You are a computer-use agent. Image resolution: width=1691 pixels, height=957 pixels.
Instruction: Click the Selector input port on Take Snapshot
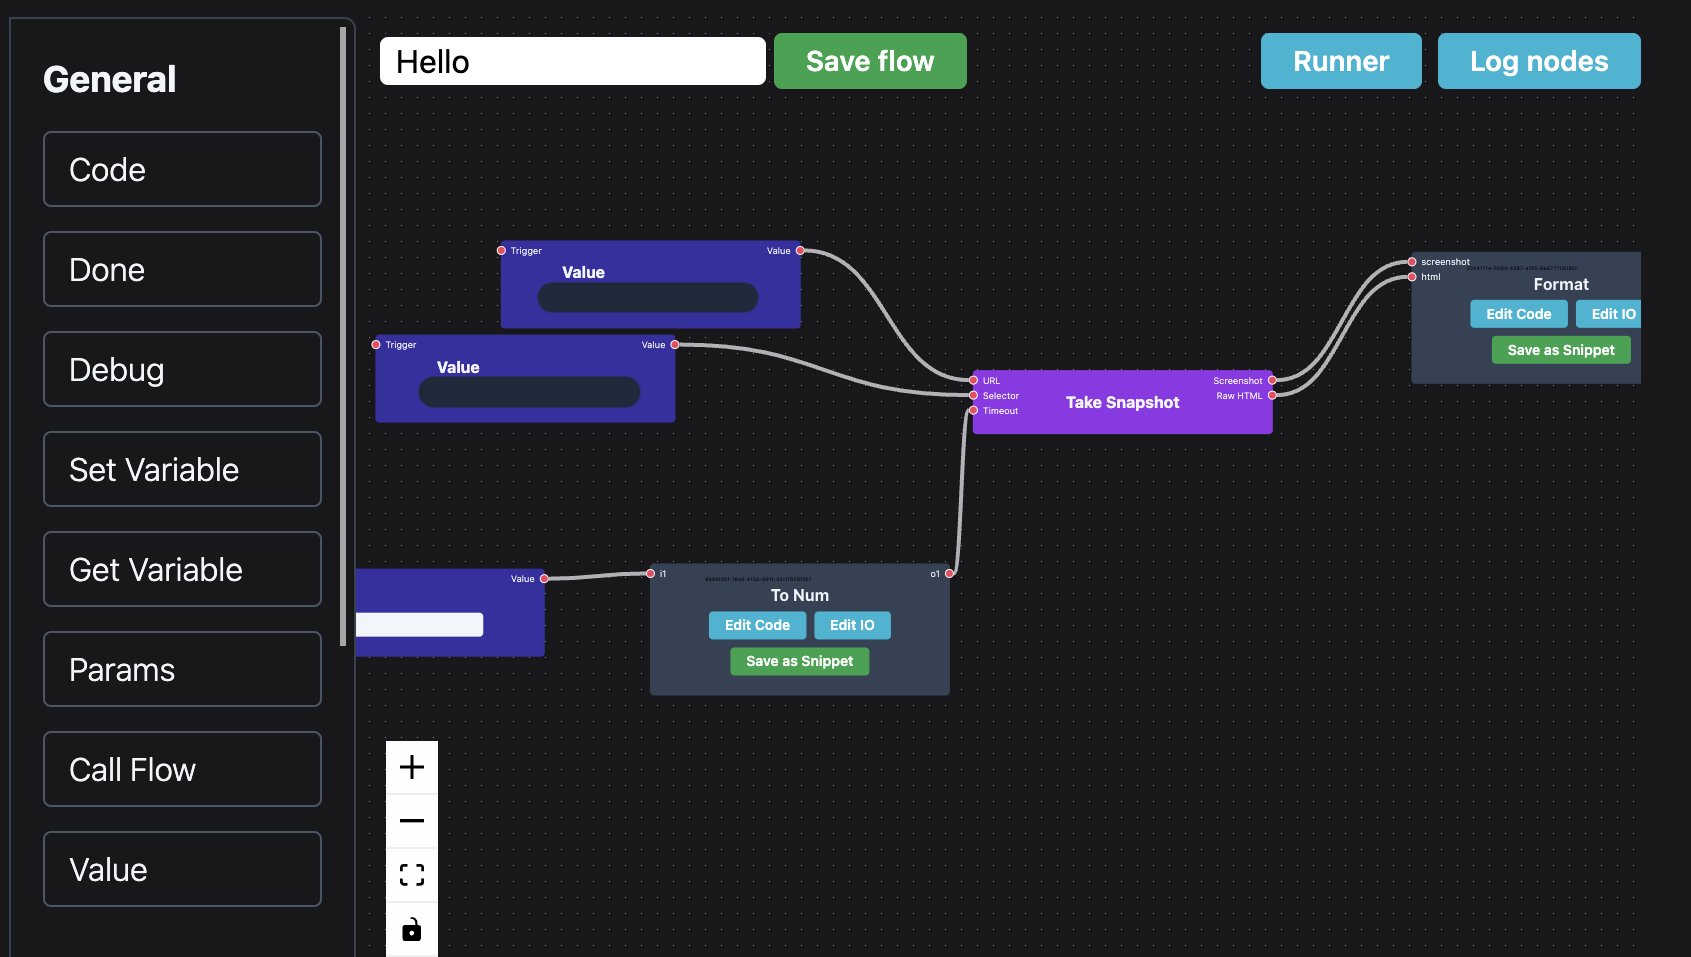(x=973, y=395)
